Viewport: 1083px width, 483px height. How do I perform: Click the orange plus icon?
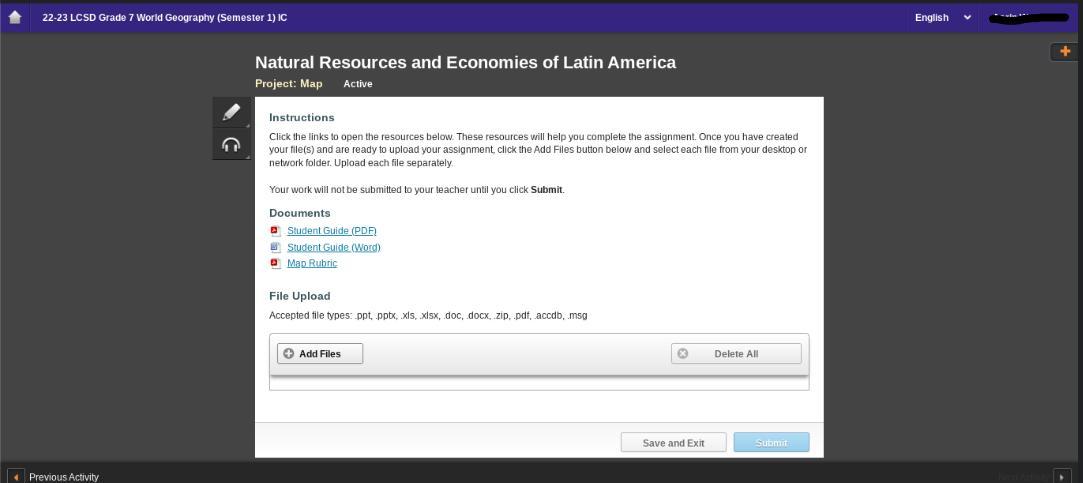1064,51
